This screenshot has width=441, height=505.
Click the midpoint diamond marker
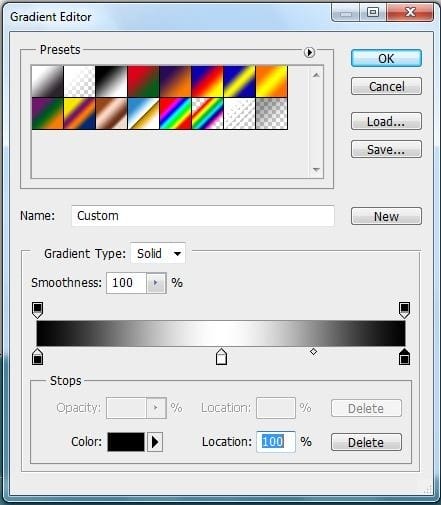313,351
